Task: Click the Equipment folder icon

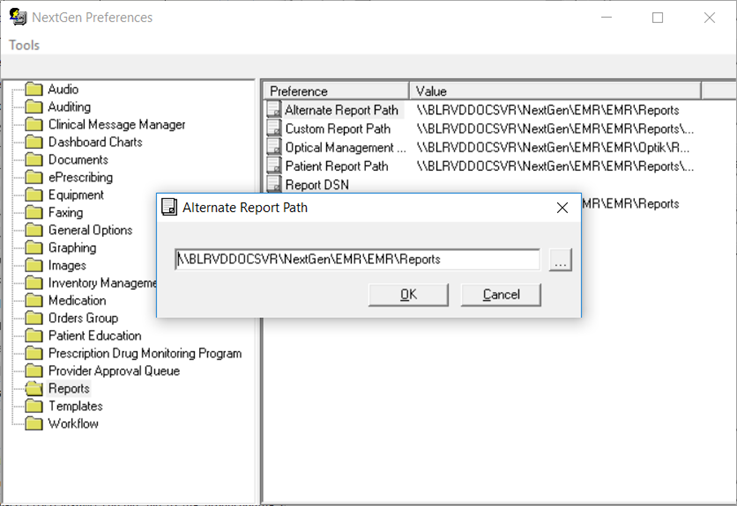Action: [x=33, y=195]
